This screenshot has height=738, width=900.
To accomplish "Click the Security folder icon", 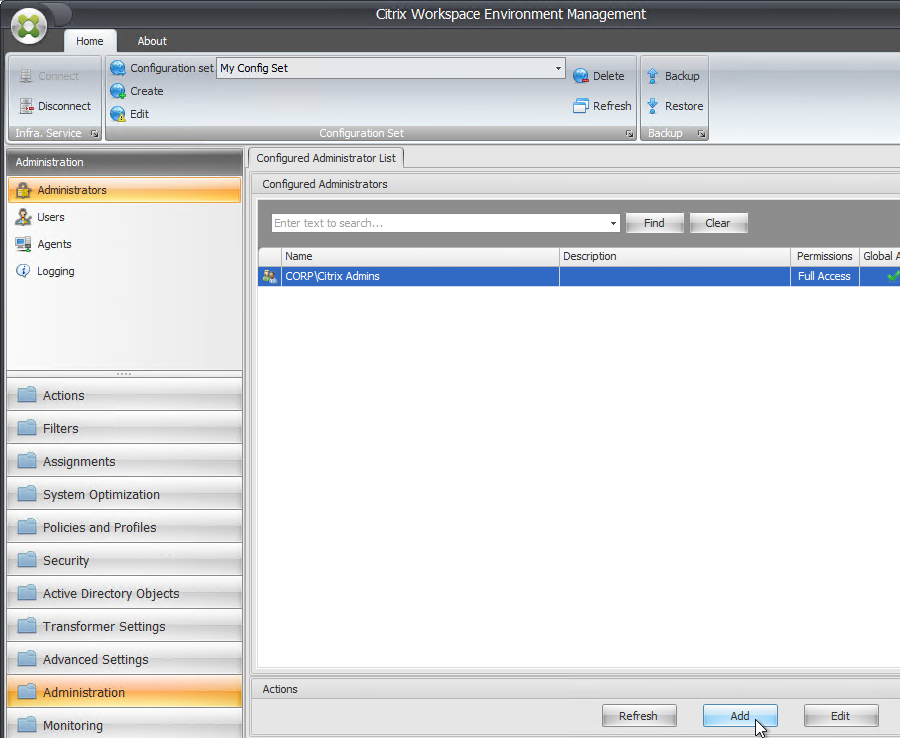I will point(26,560).
